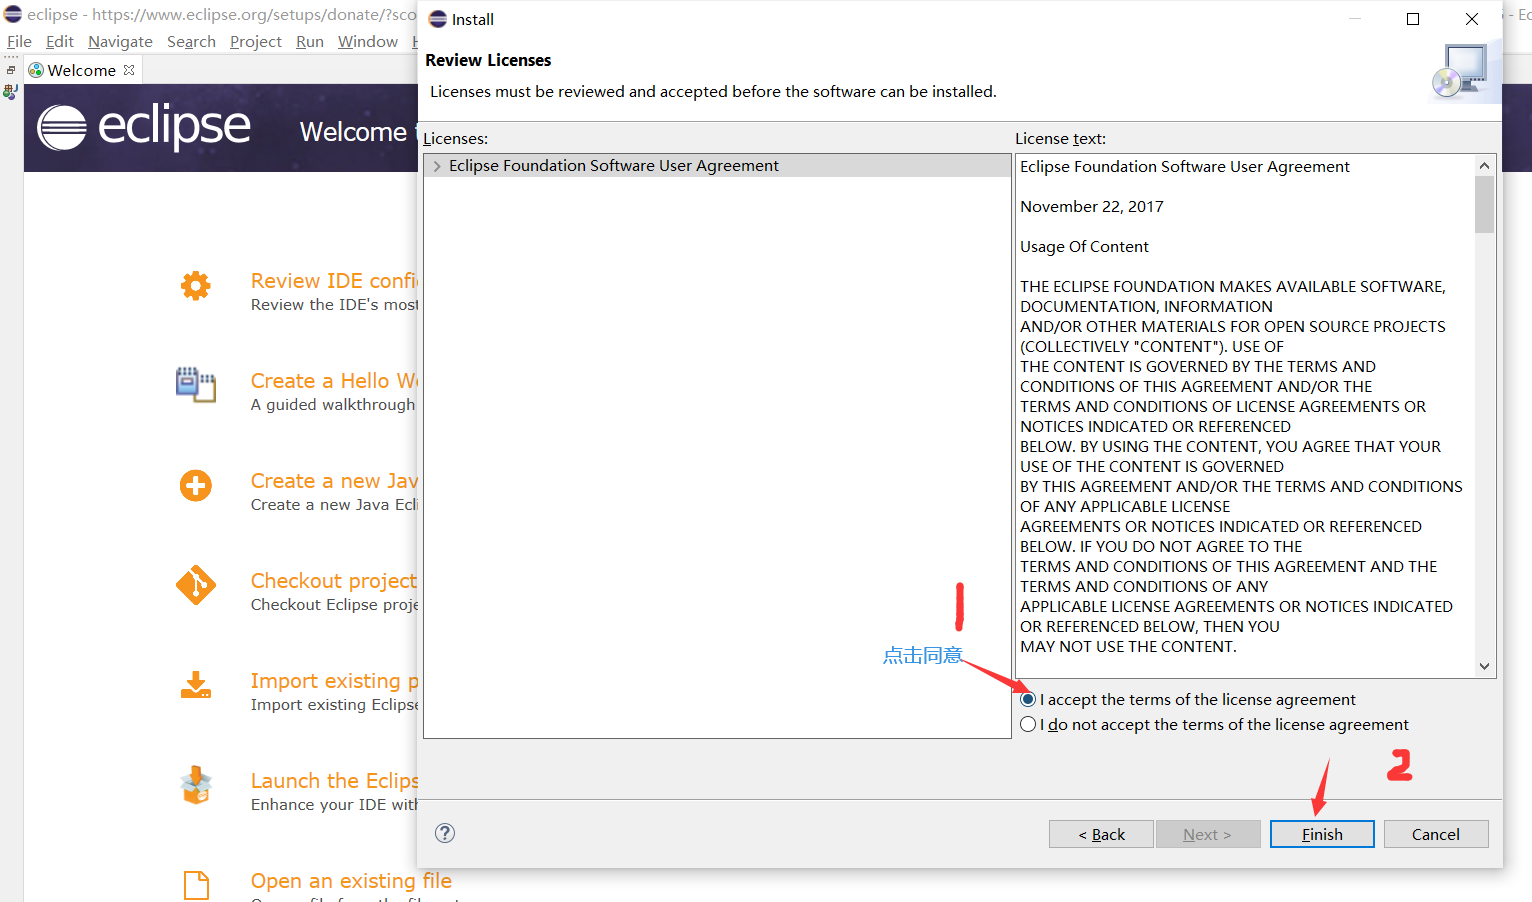Open the Navigate menu

pos(120,41)
